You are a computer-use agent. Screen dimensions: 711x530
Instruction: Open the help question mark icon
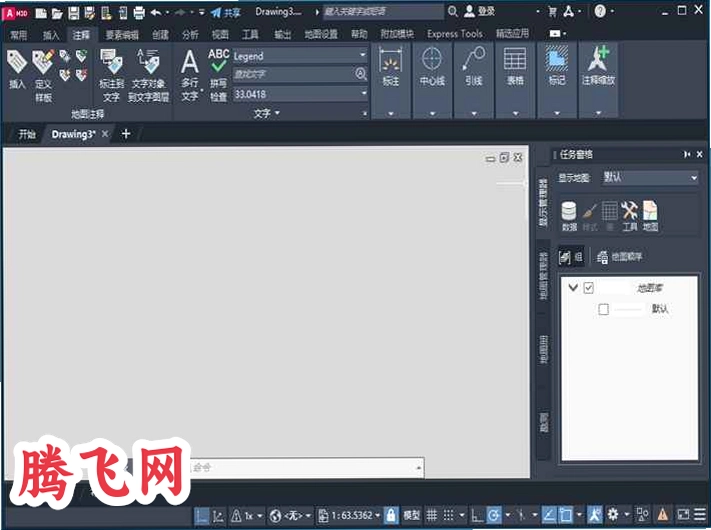pos(600,11)
